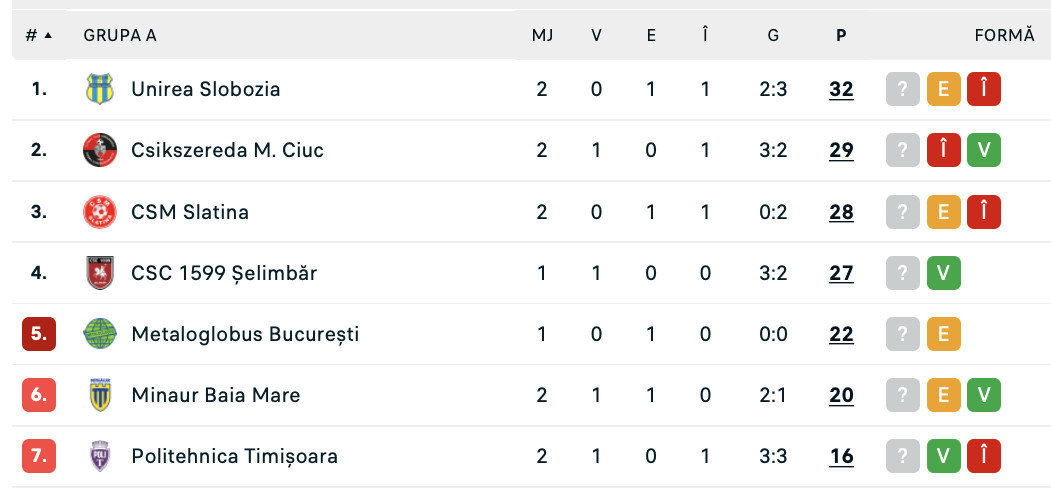Viewport: 1051px width, 497px height.
Task: Click the Minaur Baia Mare crest
Action: [x=99, y=395]
